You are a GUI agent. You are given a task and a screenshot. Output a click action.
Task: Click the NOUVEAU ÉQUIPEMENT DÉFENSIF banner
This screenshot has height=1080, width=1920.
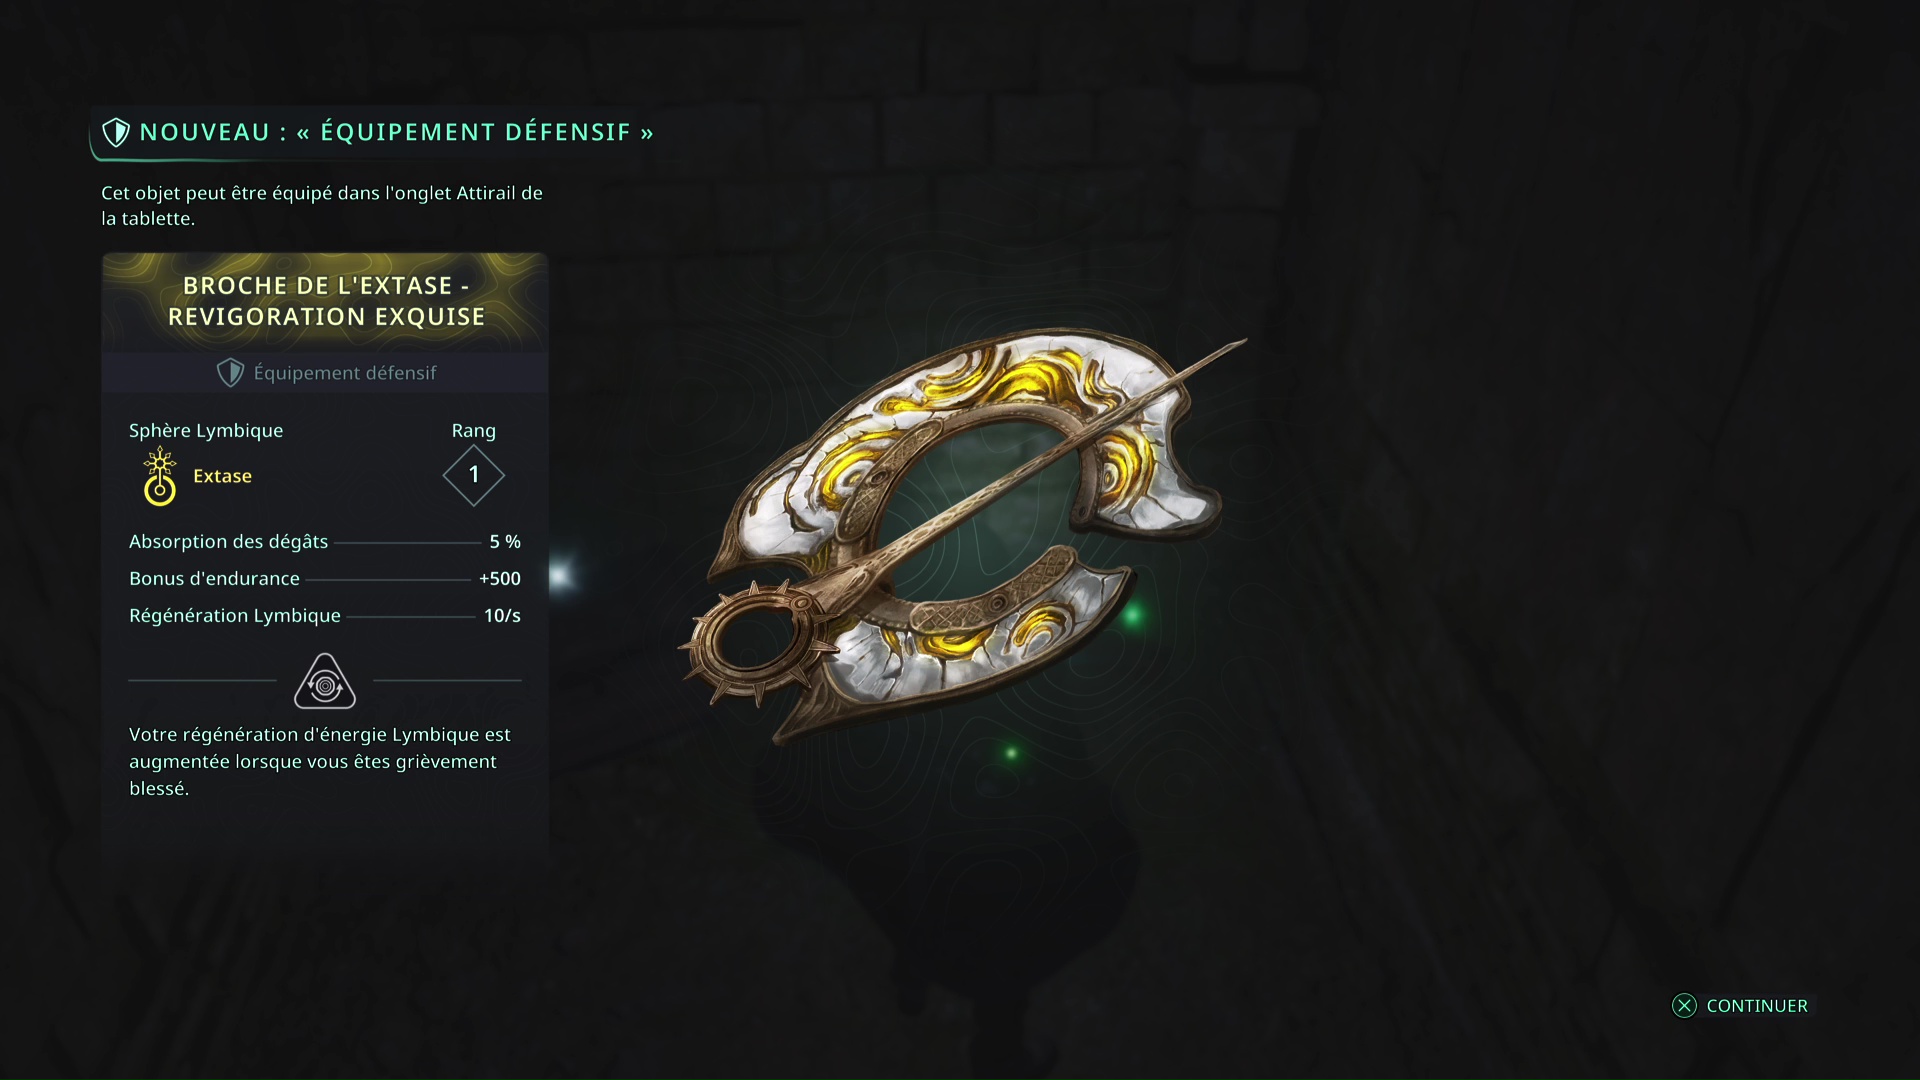coord(376,133)
